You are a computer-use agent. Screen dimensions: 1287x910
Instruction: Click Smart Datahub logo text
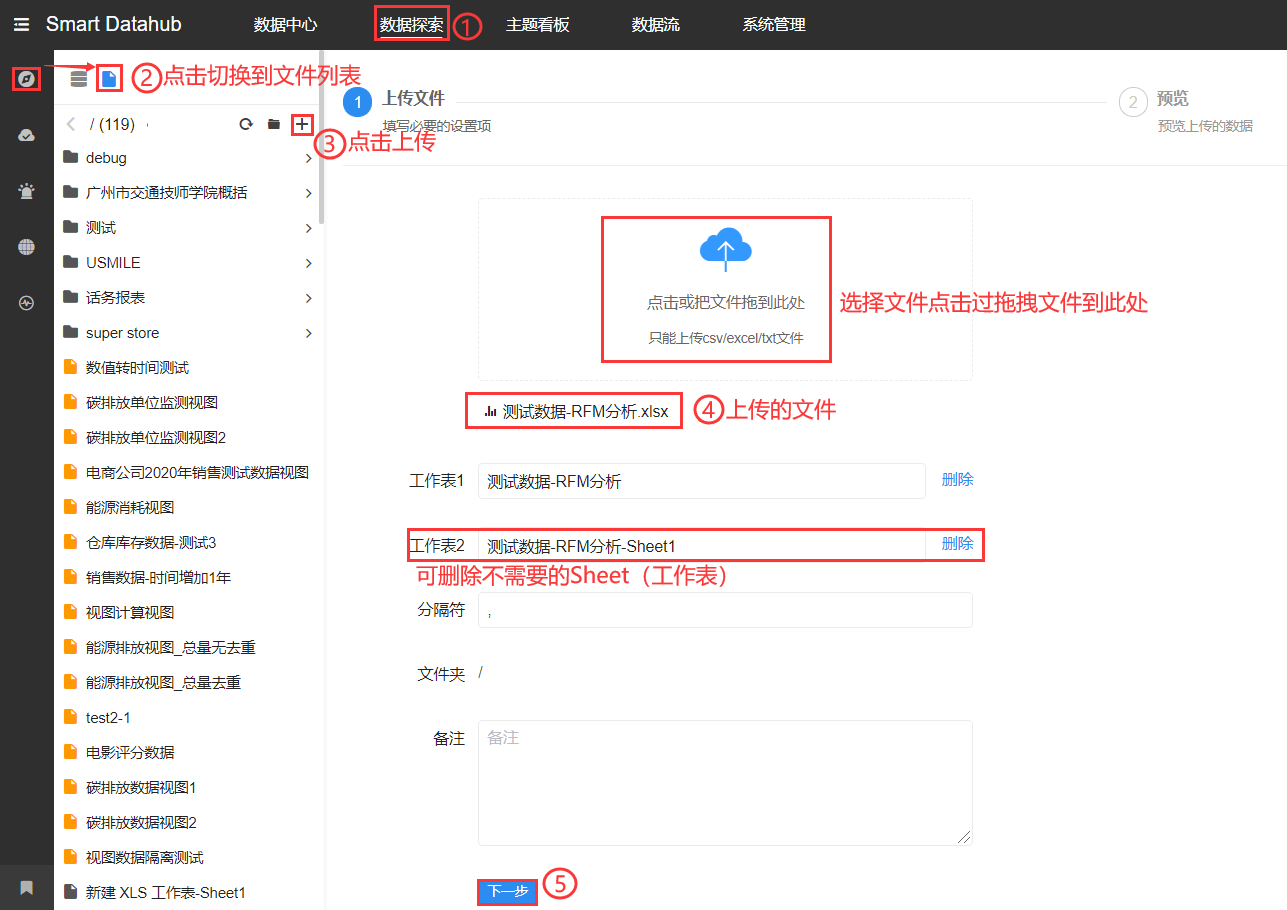[114, 24]
